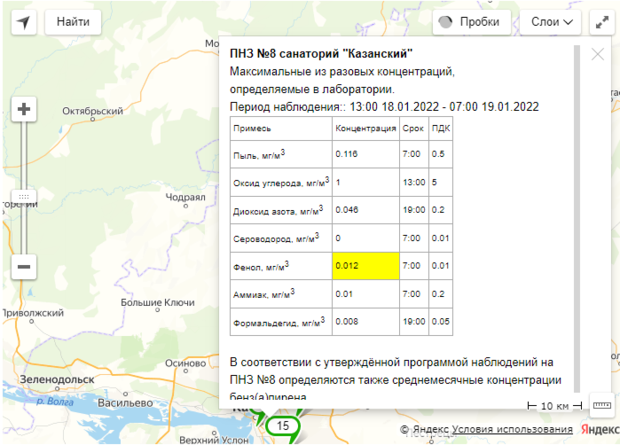The image size is (620, 445).
Task: Click the Большие Ключи map label
Action: tap(157, 301)
